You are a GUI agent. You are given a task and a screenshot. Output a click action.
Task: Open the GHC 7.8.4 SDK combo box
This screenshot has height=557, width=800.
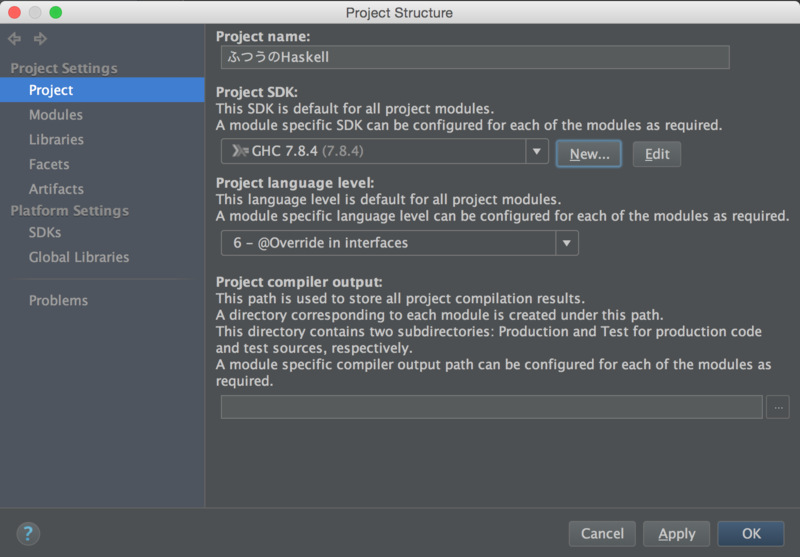385,151
